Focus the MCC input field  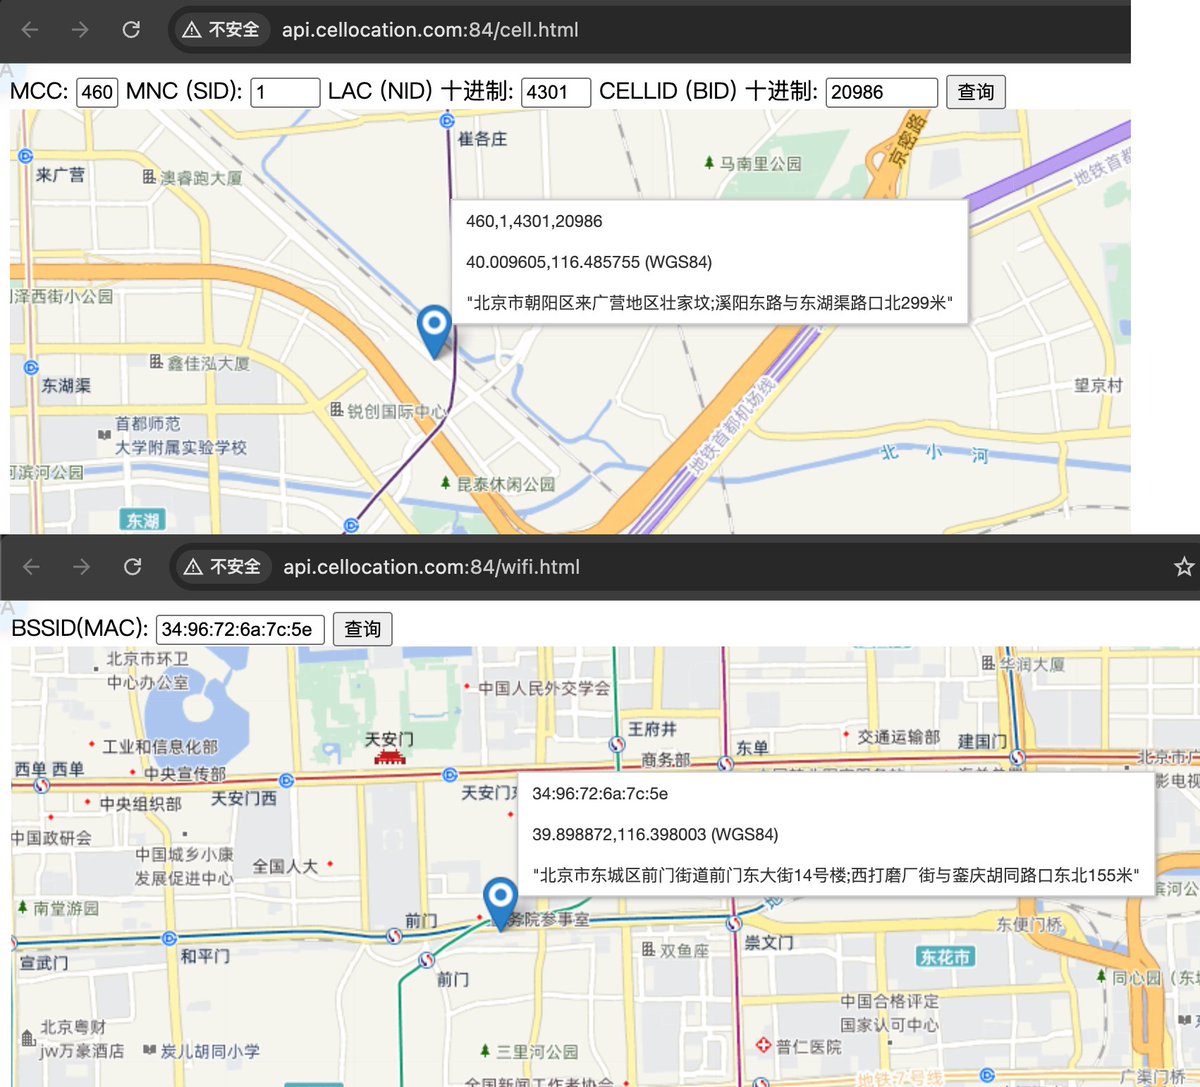click(x=97, y=92)
